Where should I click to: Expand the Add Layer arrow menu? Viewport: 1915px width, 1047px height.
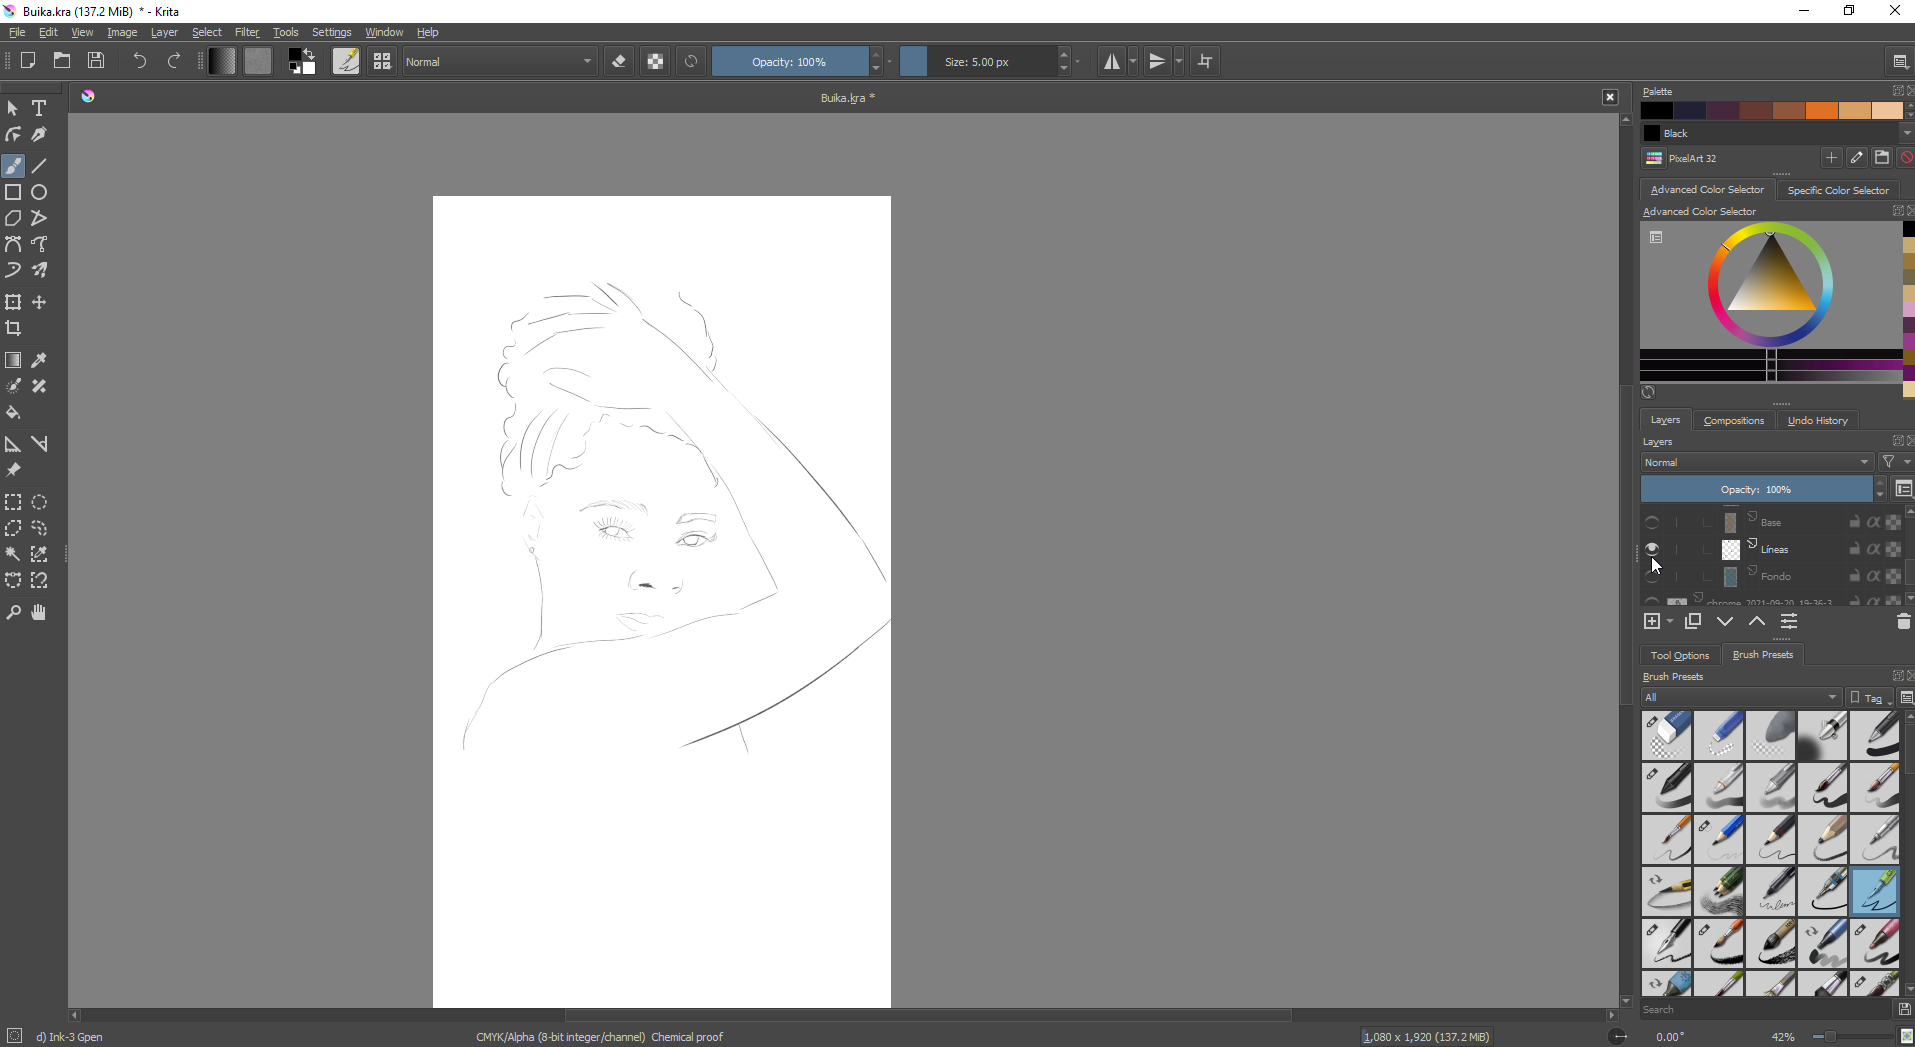coord(1669,622)
